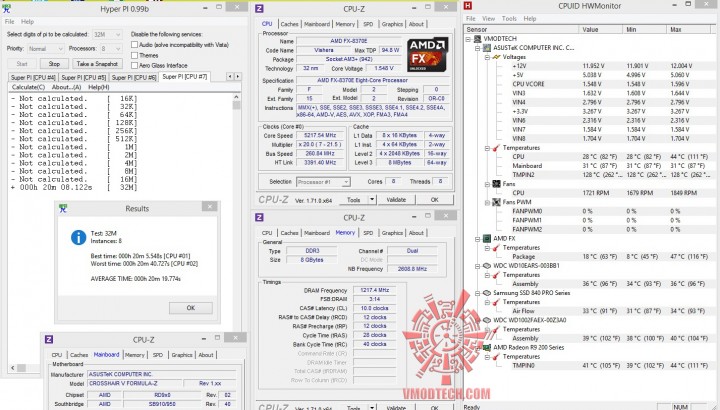720x410 pixels.
Task: Toggle the Themes checkbox in Hyper PI
Action: pyautogui.click(x=135, y=55)
